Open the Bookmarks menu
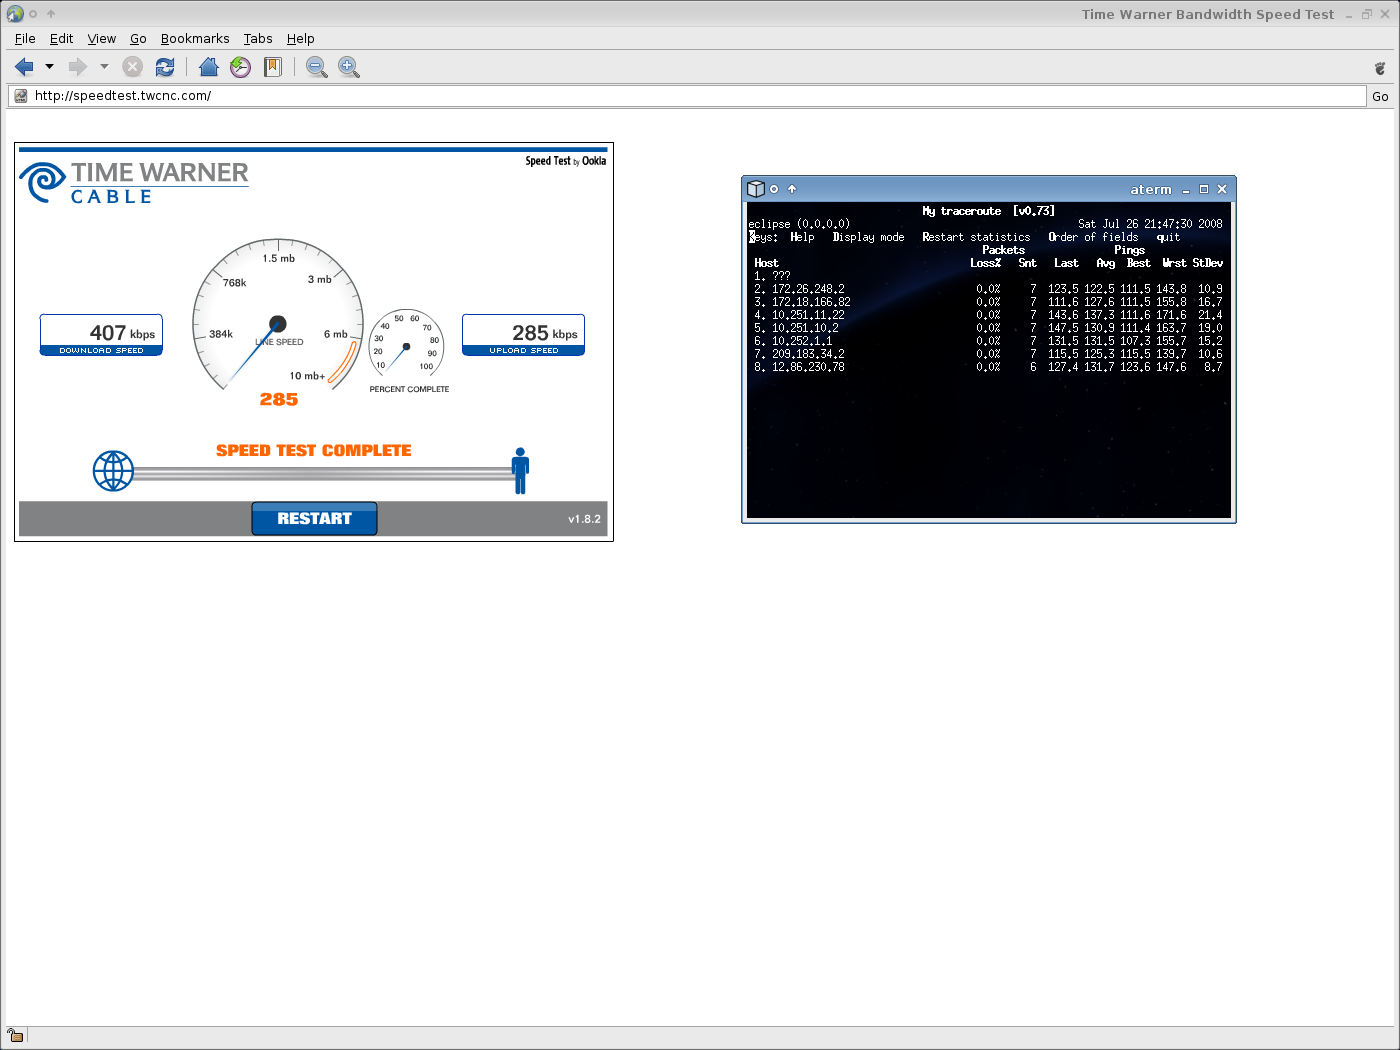 195,39
